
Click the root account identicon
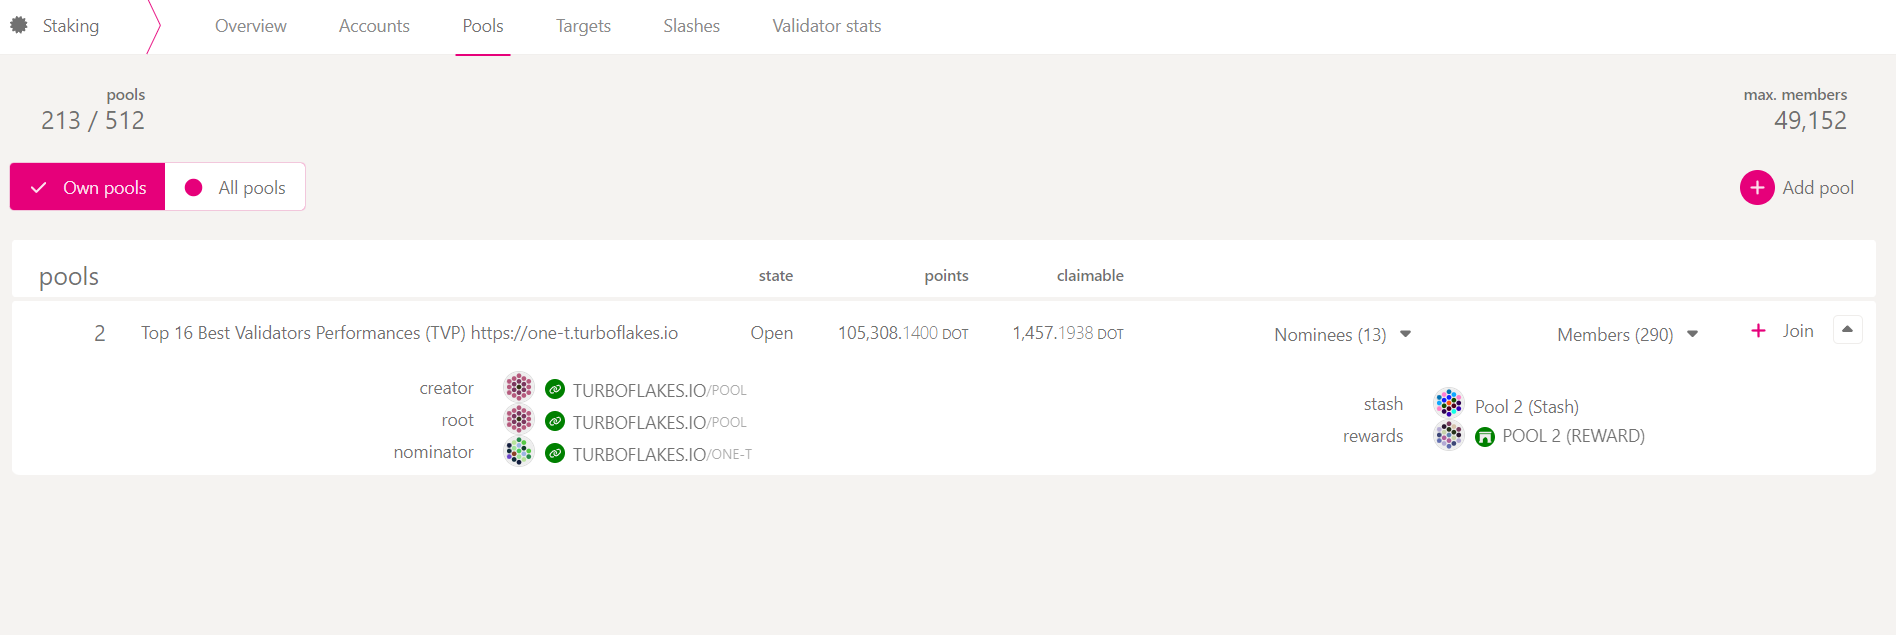[518, 419]
